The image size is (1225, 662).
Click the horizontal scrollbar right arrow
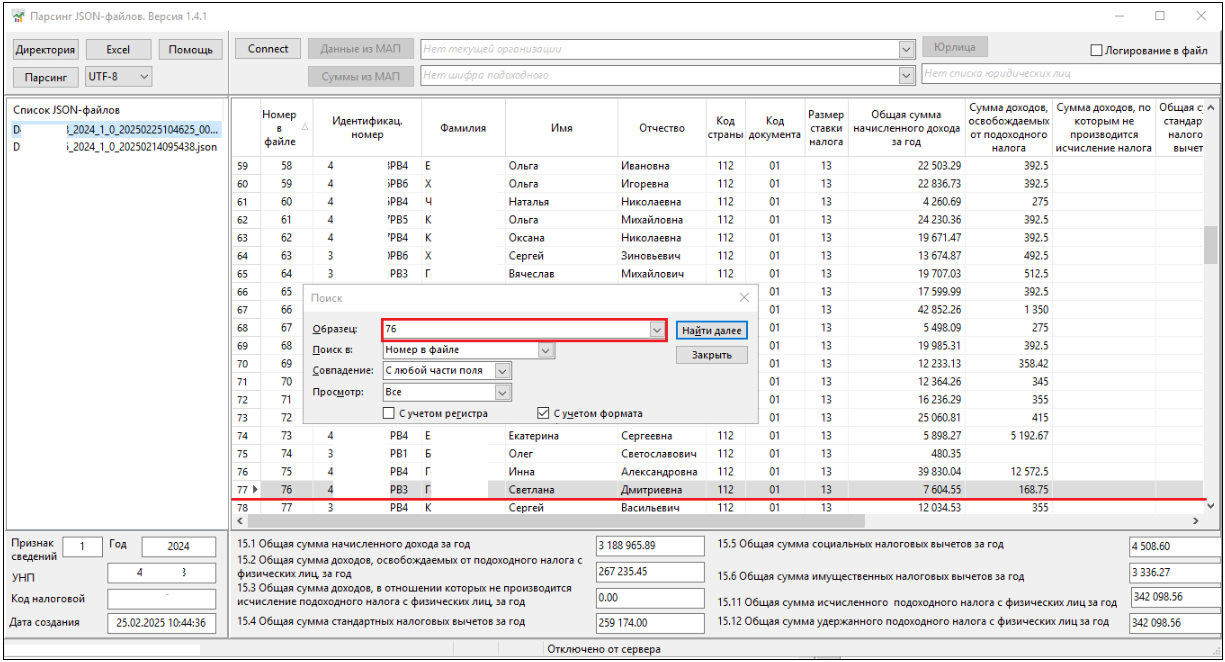[1195, 521]
